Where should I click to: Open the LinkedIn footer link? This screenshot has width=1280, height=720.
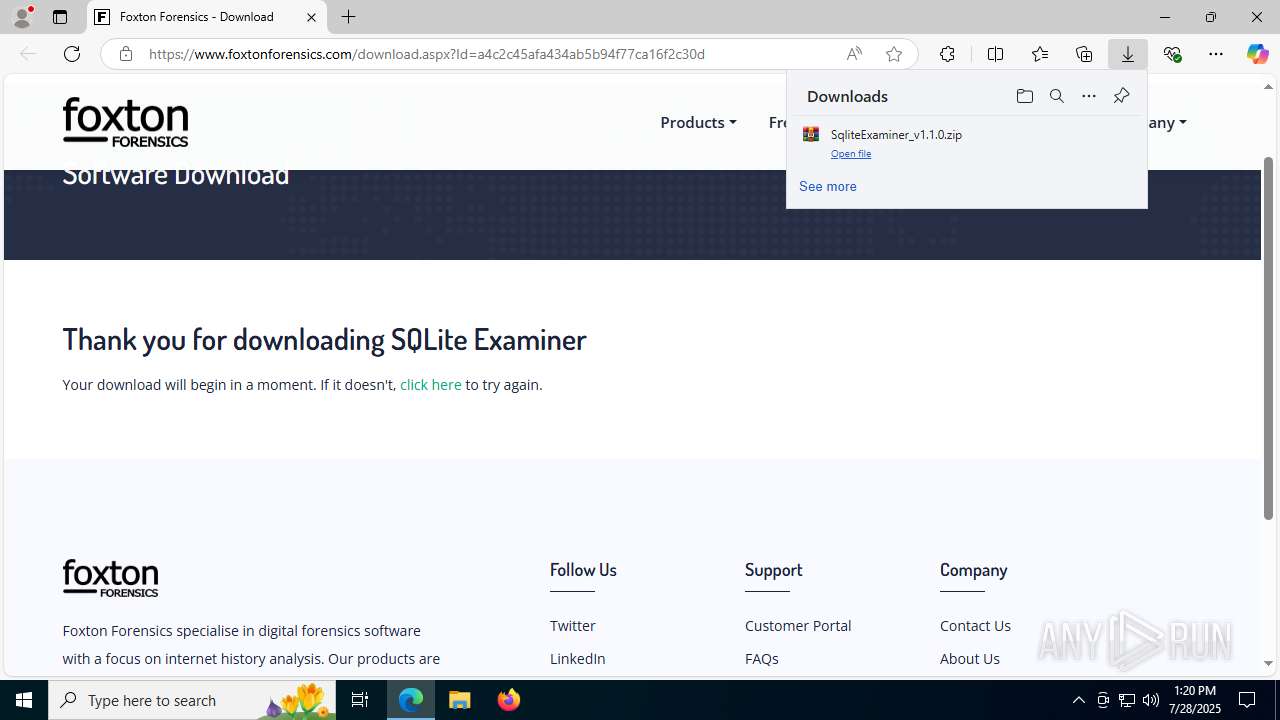[x=578, y=658]
